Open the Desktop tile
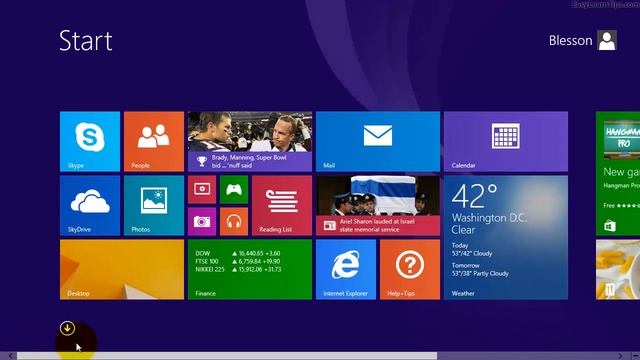Screen dimensions: 640x360 tap(122, 269)
